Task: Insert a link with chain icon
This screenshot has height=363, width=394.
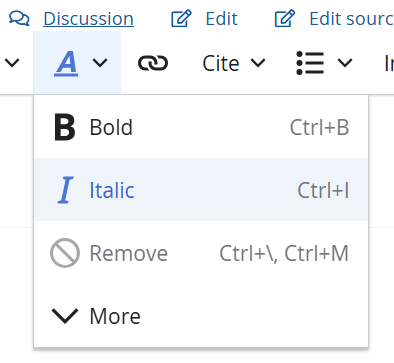Action: pos(153,63)
